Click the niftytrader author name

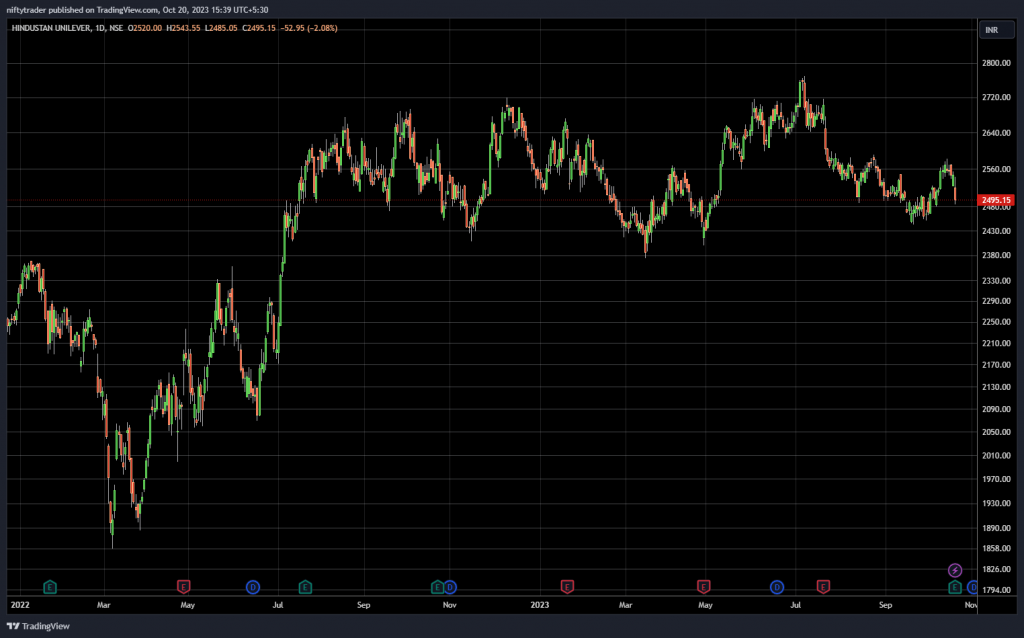(26, 10)
